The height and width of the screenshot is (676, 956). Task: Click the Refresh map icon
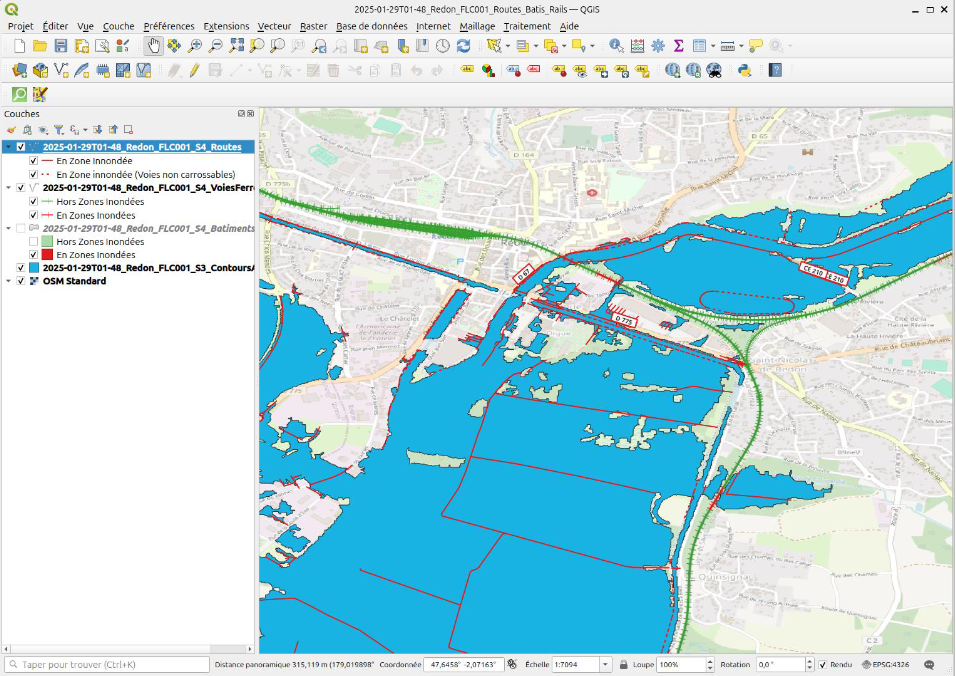[x=463, y=46]
